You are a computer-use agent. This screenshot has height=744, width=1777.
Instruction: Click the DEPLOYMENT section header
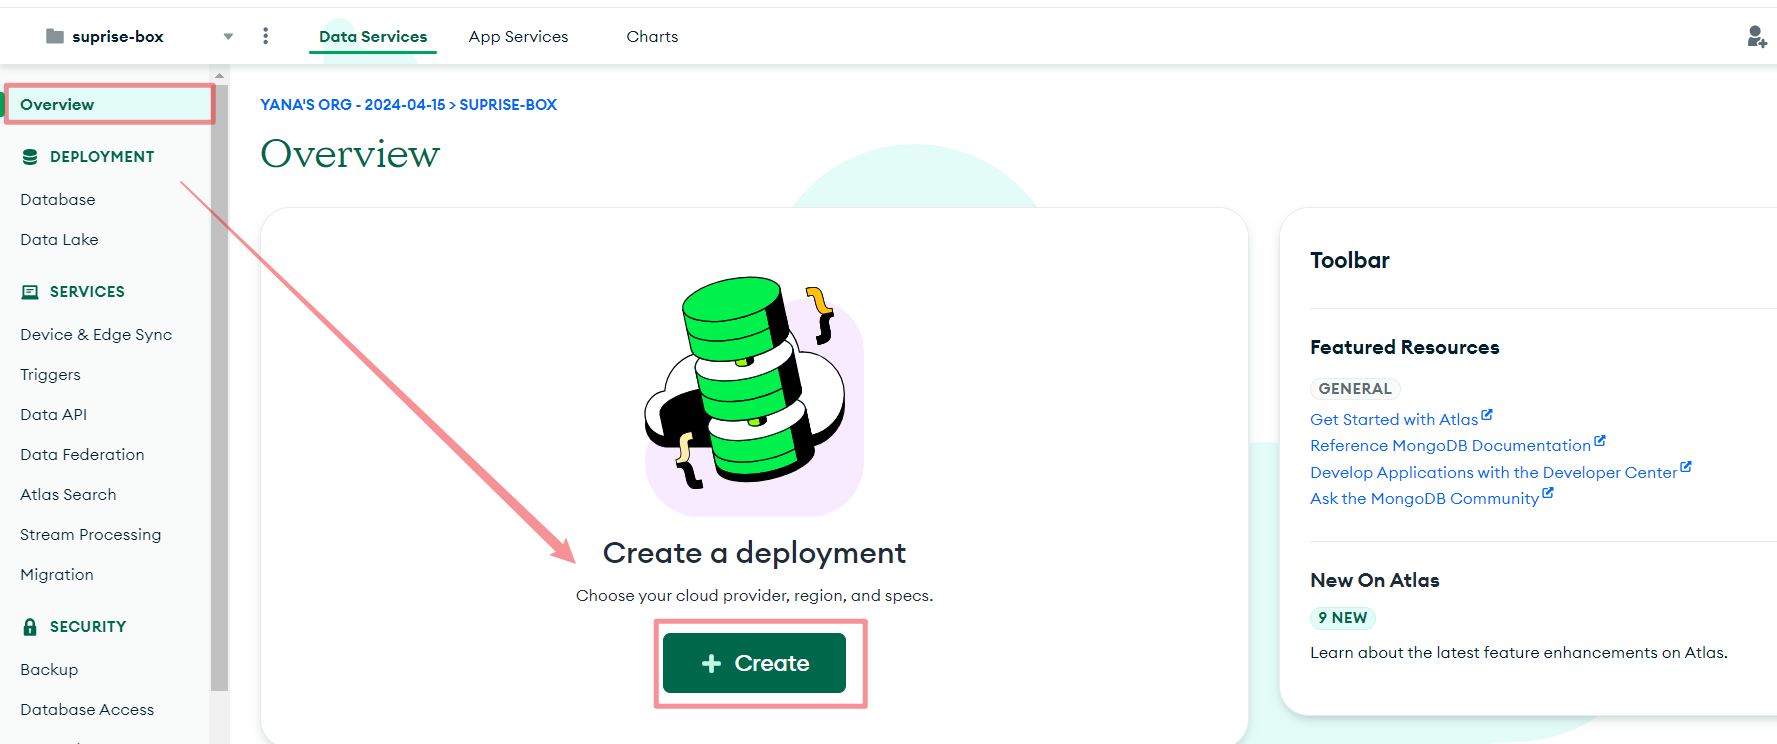click(x=102, y=157)
